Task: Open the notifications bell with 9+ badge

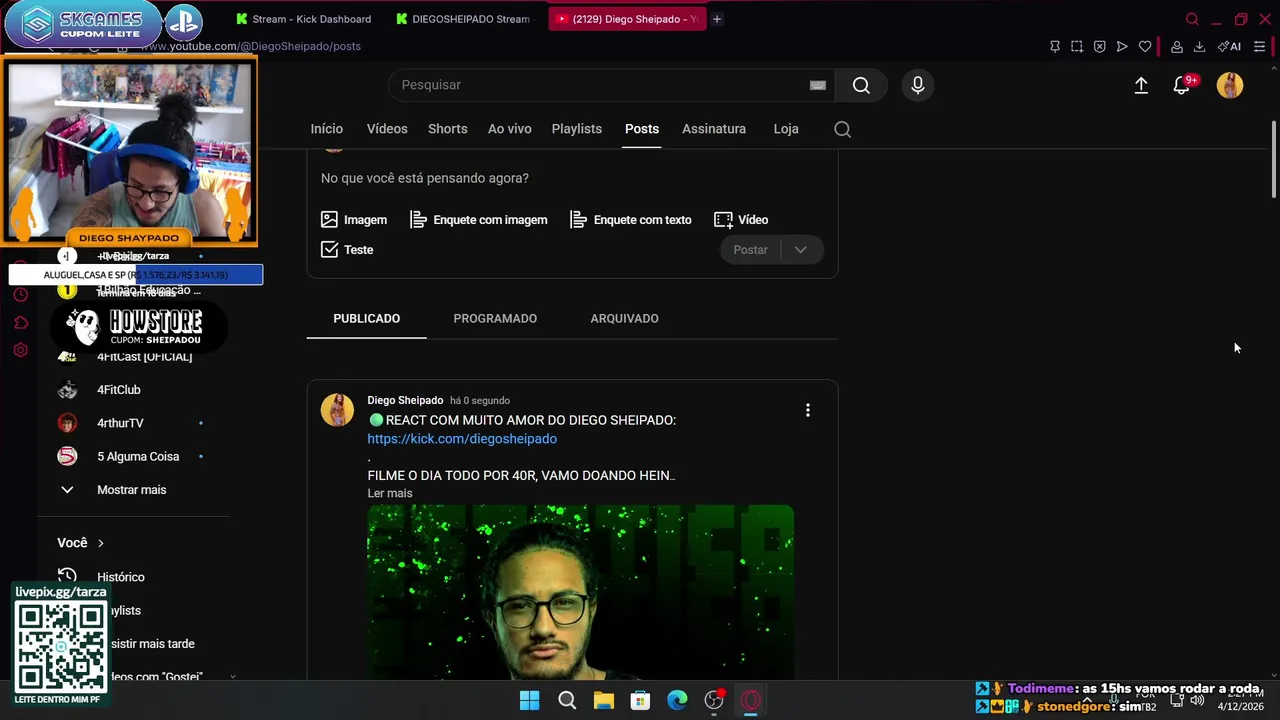Action: (x=1182, y=85)
